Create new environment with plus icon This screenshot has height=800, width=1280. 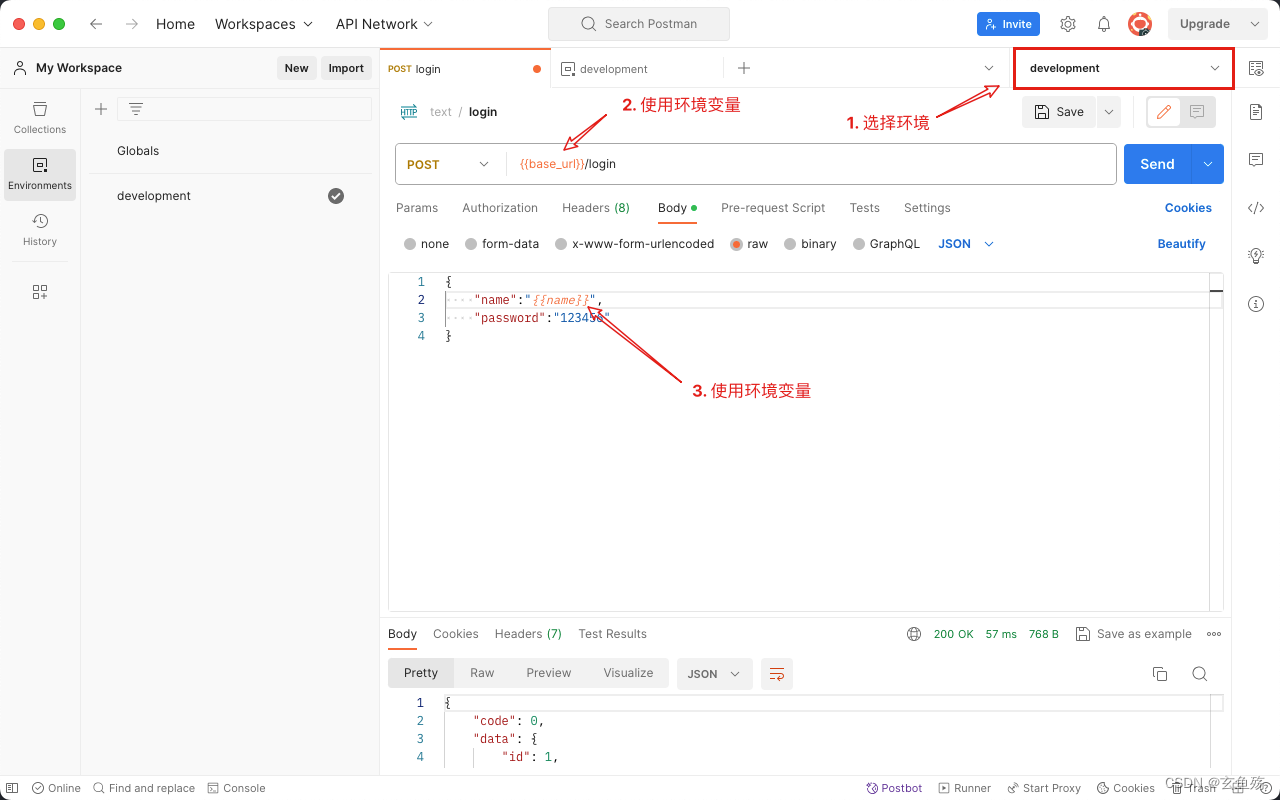(101, 109)
